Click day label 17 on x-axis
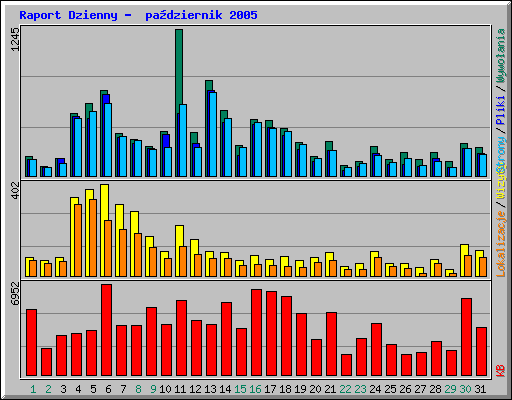 270,389
